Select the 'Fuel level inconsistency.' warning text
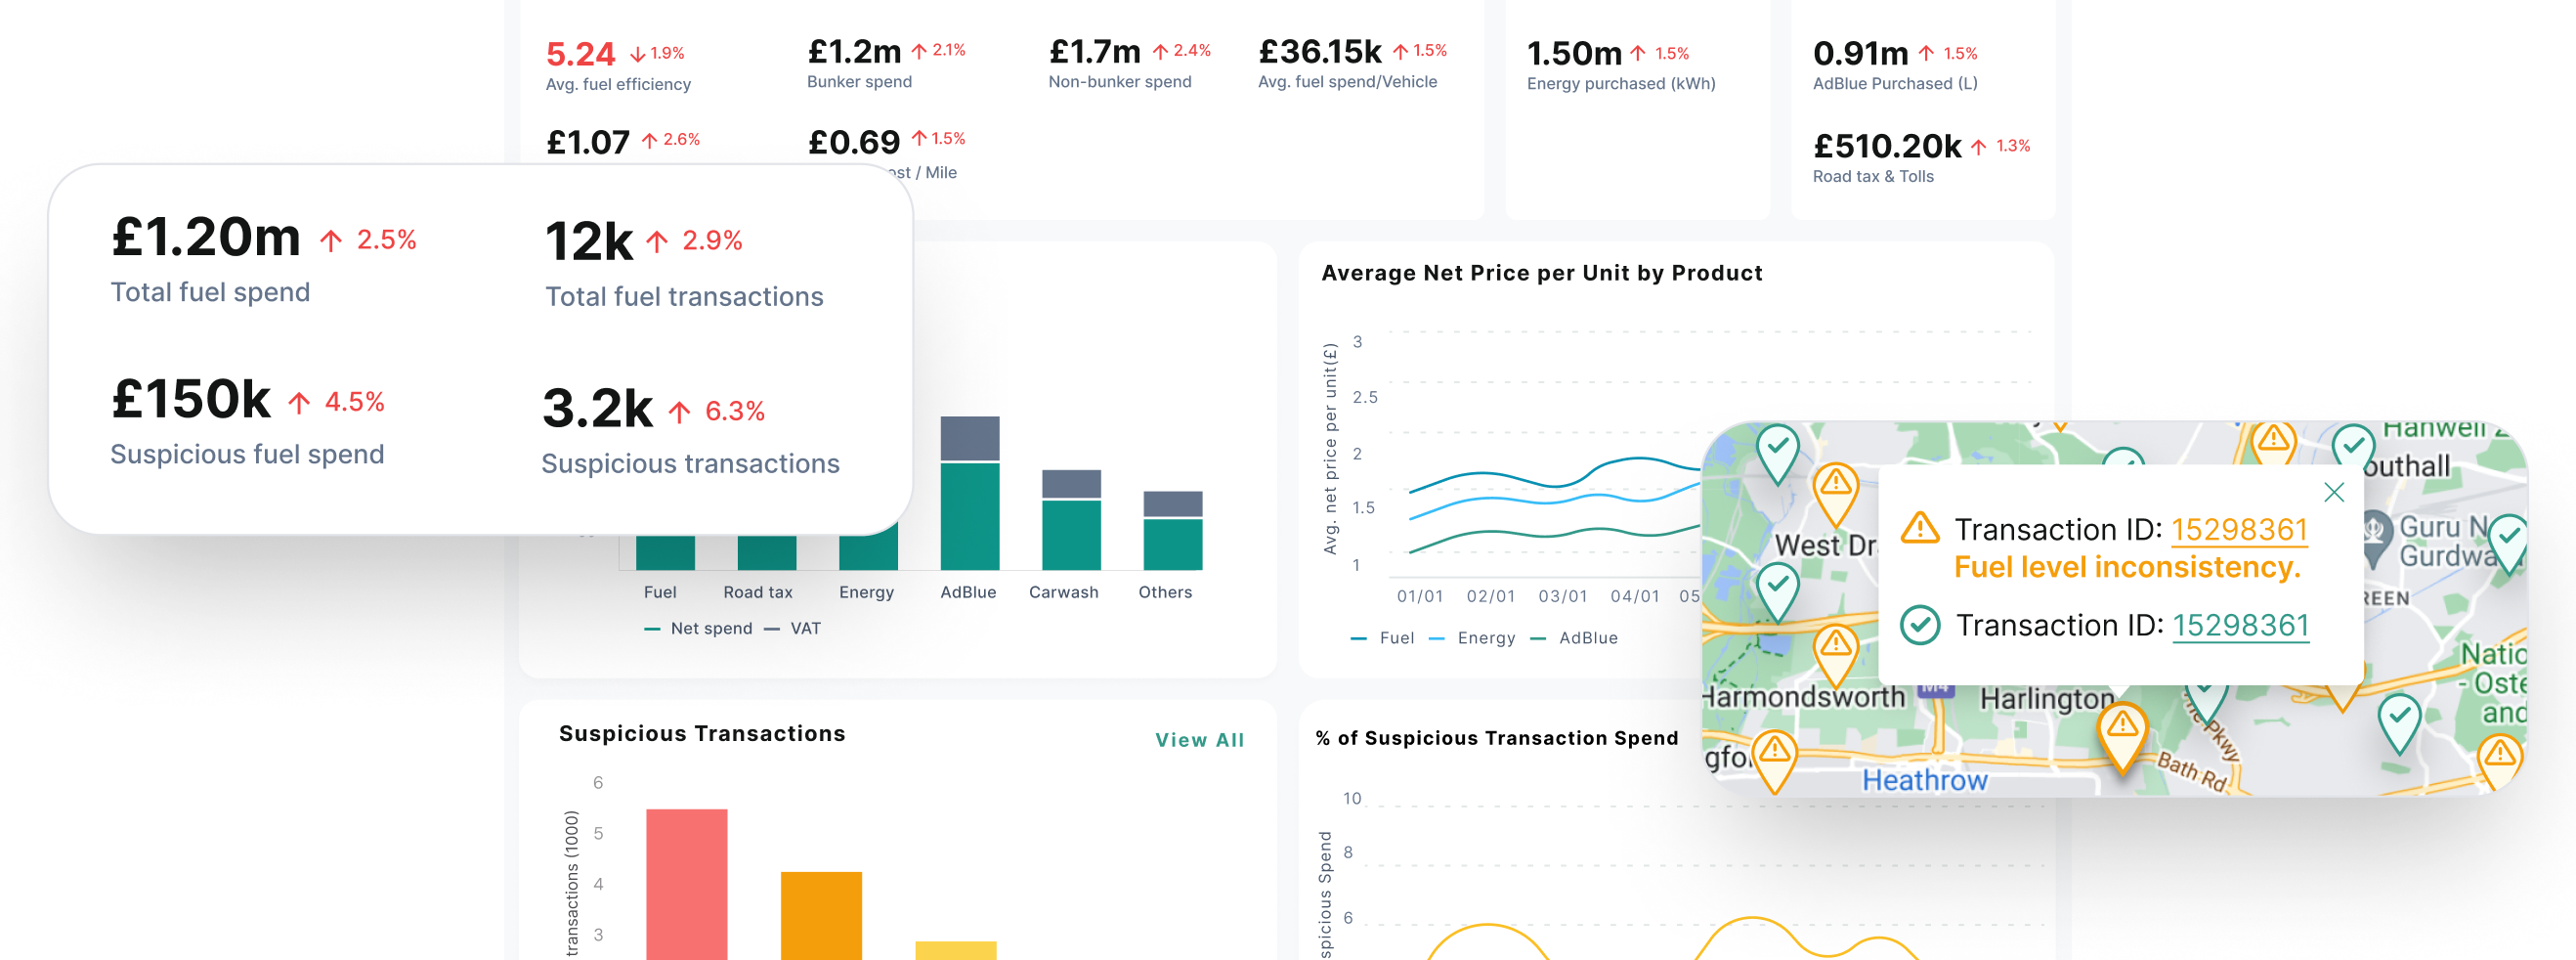The image size is (2576, 960). click(x=2127, y=567)
